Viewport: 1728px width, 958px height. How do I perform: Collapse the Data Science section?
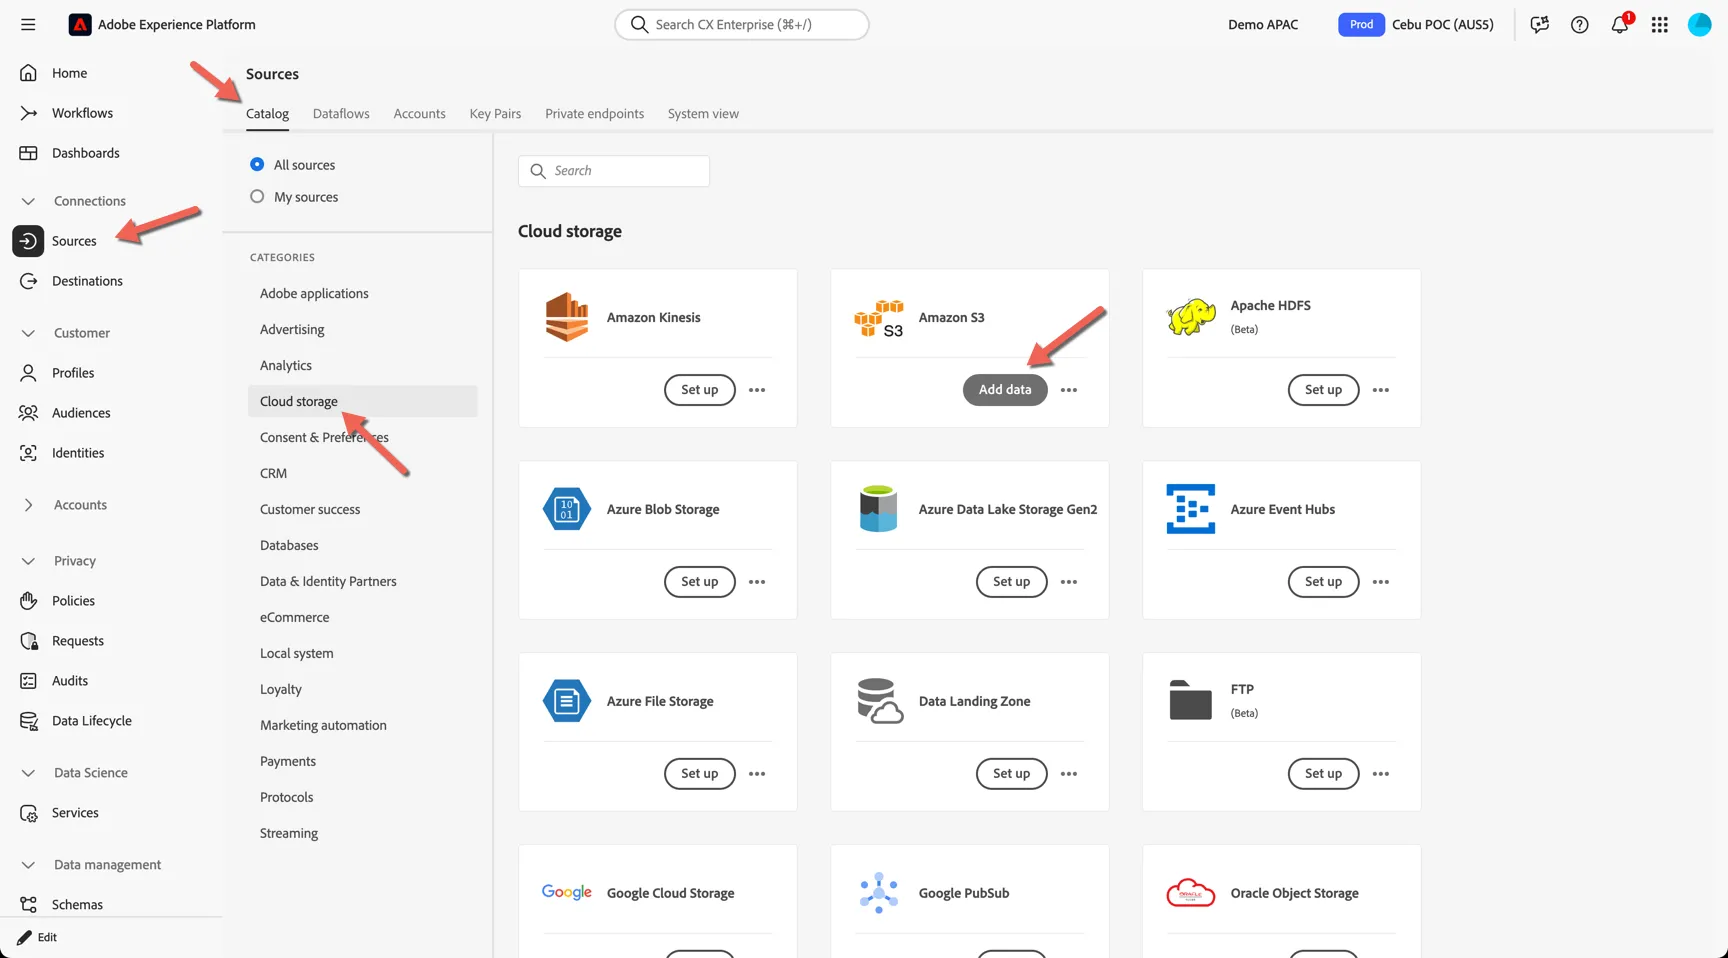pos(28,773)
